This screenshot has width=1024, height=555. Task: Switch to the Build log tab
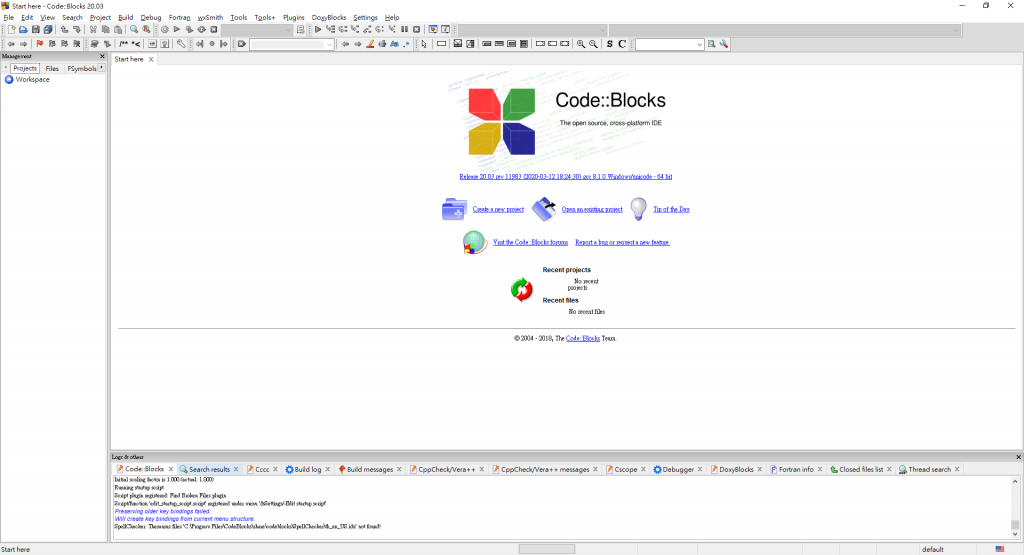[x=308, y=469]
